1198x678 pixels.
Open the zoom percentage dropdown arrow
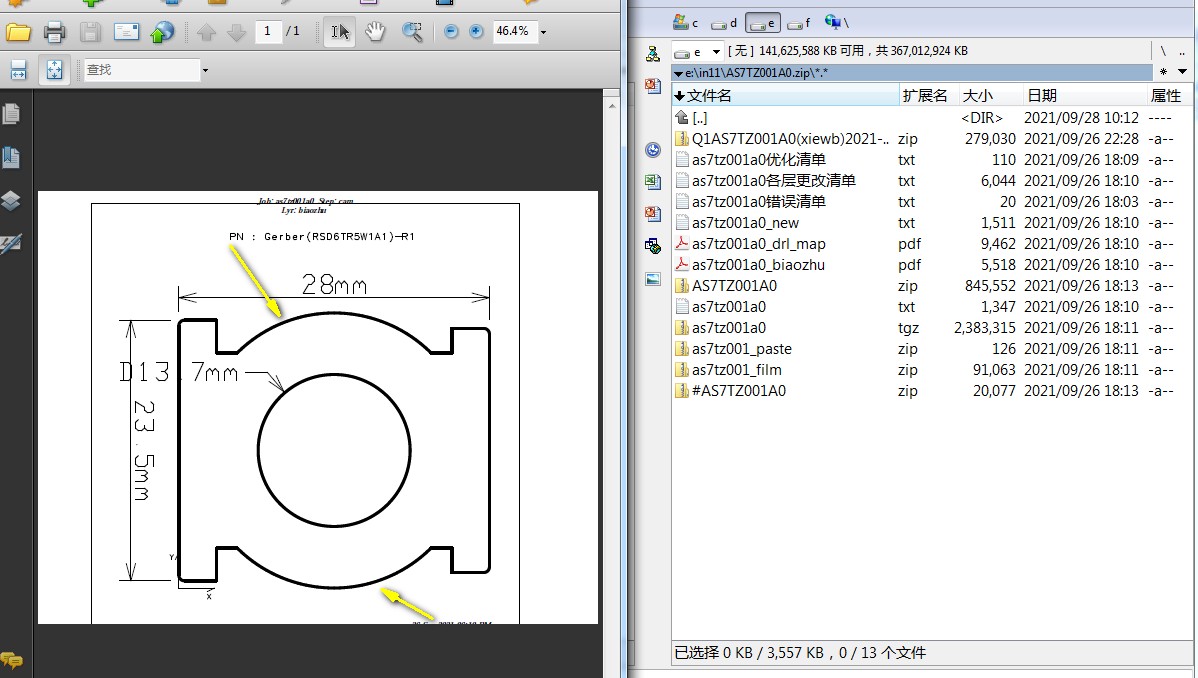click(543, 32)
